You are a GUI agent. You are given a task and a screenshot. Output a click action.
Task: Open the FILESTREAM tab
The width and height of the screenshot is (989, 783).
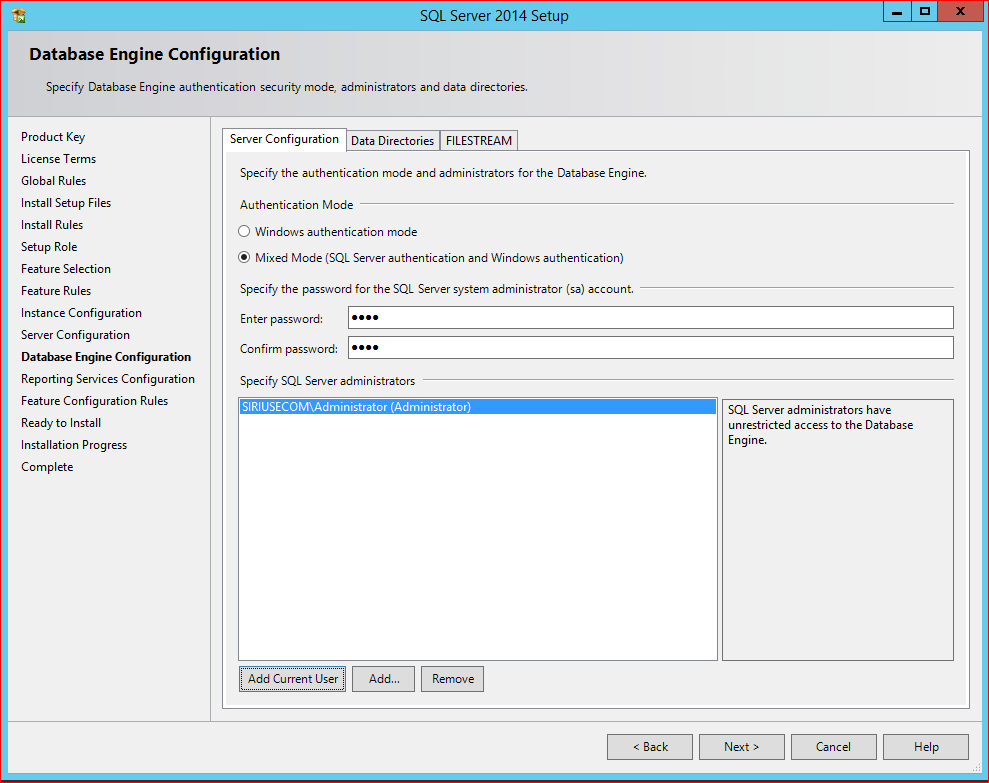[479, 141]
